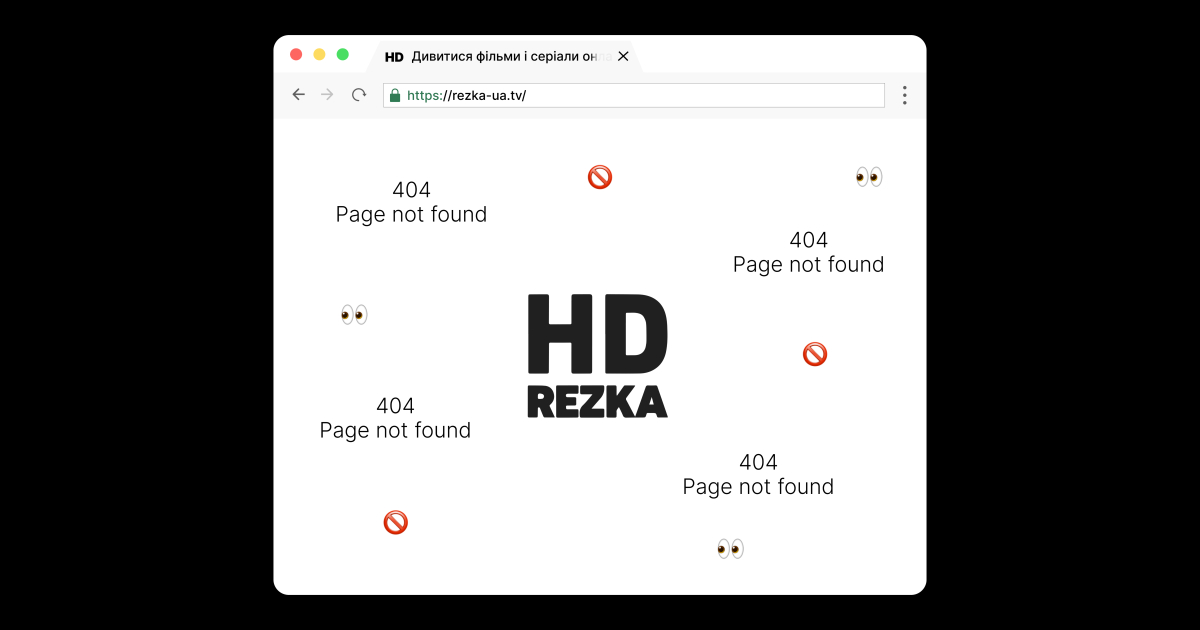The height and width of the screenshot is (630, 1200).
Task: Click the page reload icon
Action: click(359, 94)
